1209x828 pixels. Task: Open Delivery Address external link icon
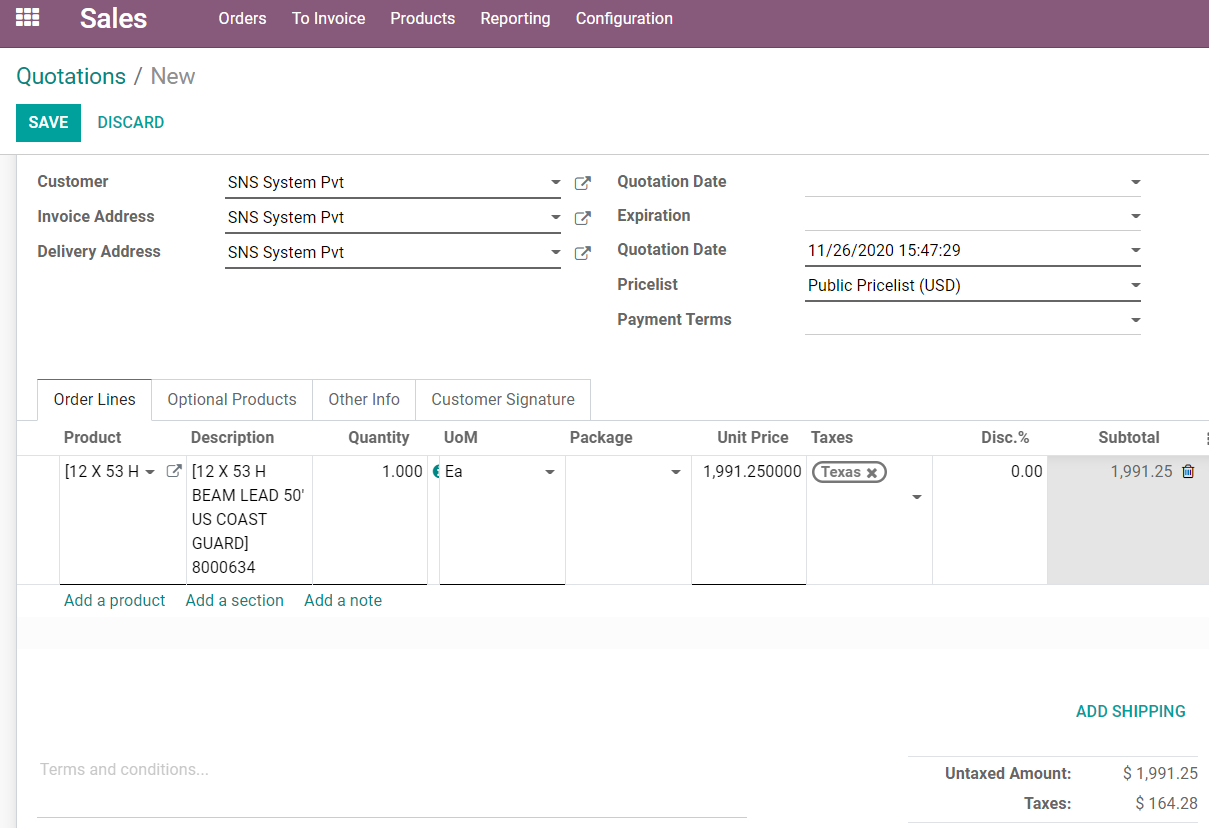582,253
